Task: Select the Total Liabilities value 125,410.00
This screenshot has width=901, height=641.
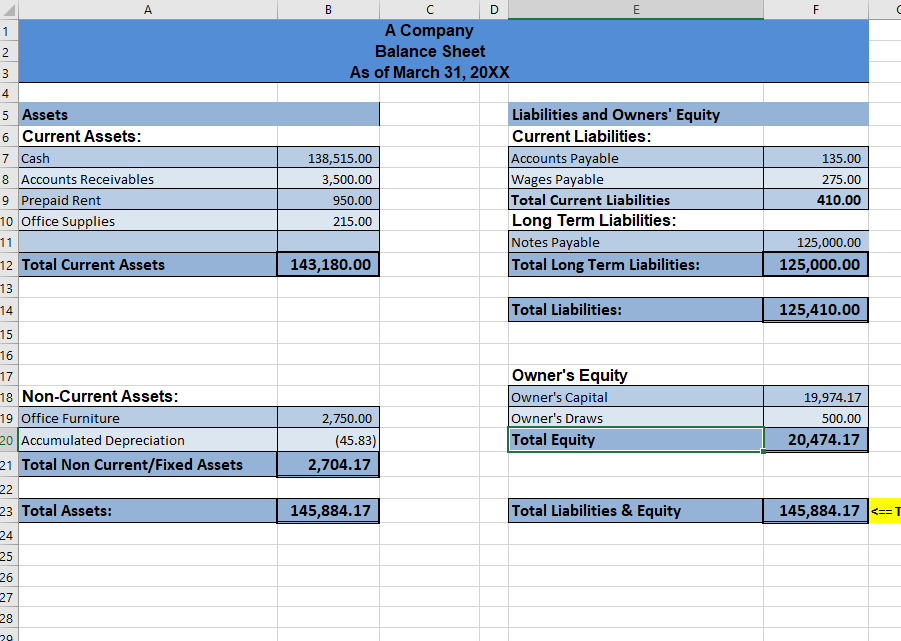Action: click(x=815, y=309)
